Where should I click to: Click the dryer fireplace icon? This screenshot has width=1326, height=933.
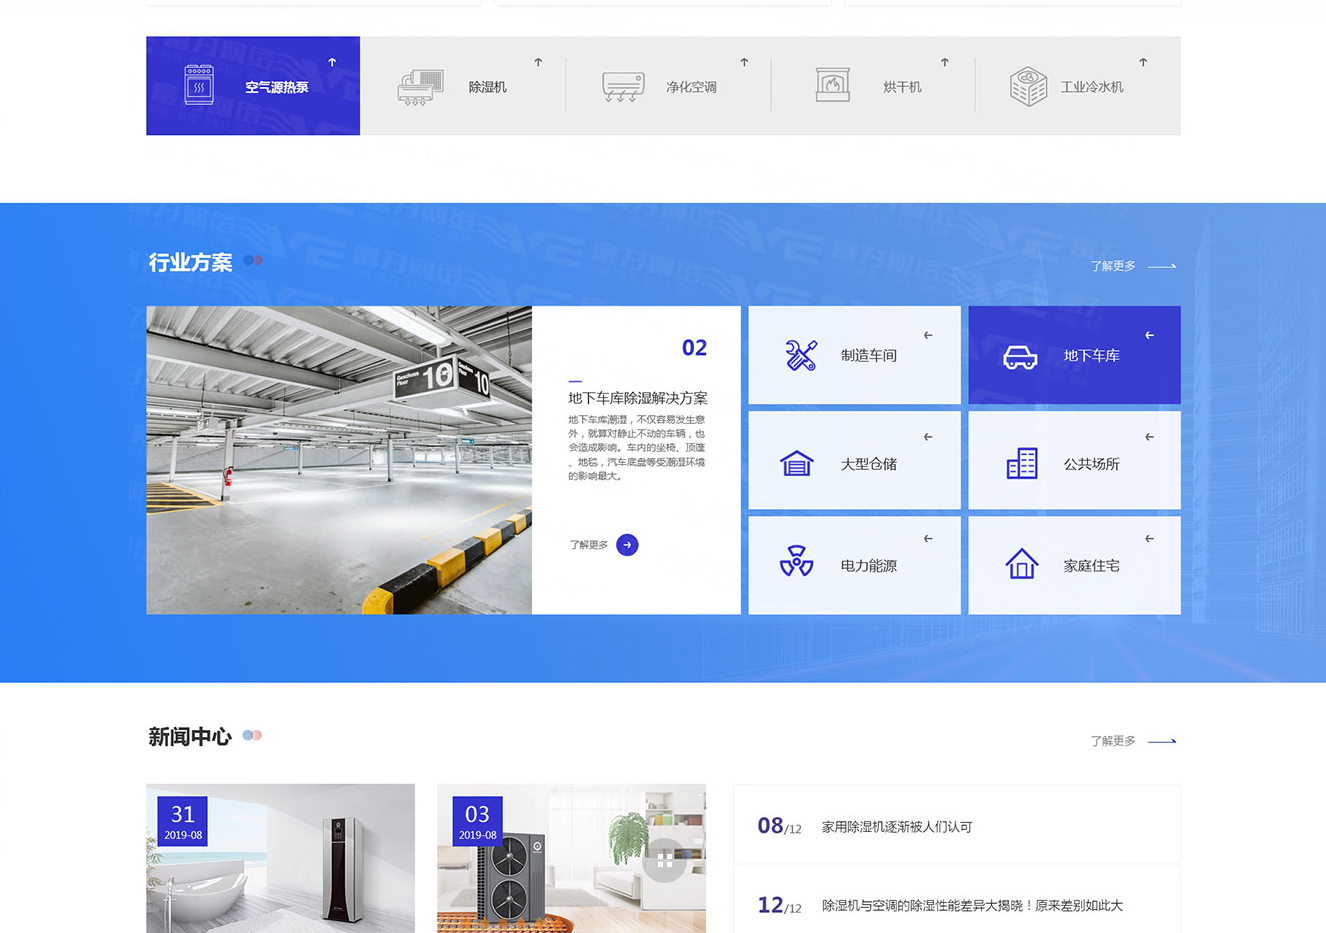point(832,85)
